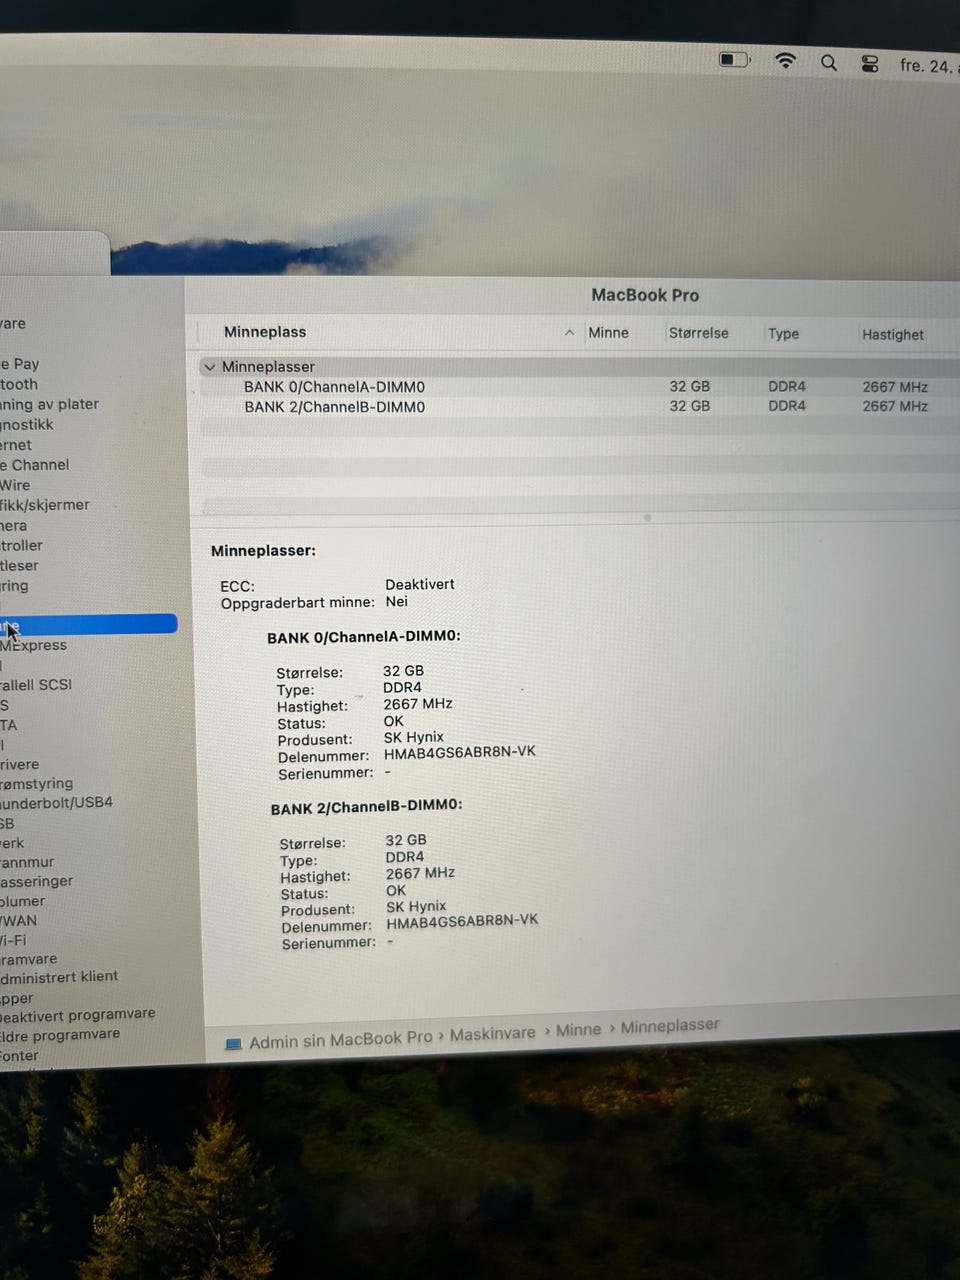Click 2667 MHz cell in BANK 2 row
This screenshot has height=1280, width=960.
[895, 407]
